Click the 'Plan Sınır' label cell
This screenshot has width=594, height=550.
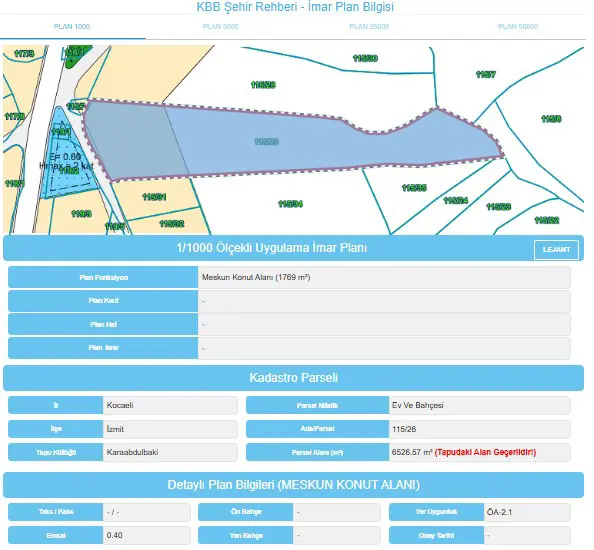pyautogui.click(x=103, y=348)
